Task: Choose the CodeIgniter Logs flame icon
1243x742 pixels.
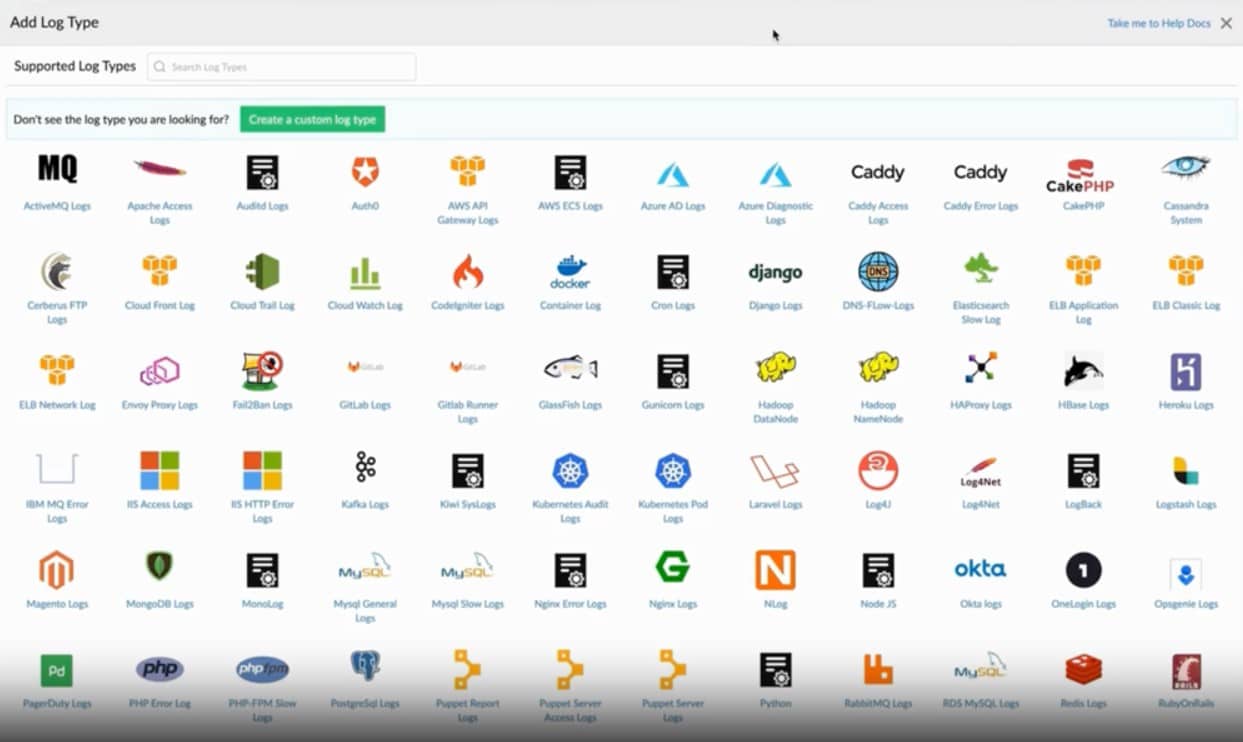Action: (467, 271)
